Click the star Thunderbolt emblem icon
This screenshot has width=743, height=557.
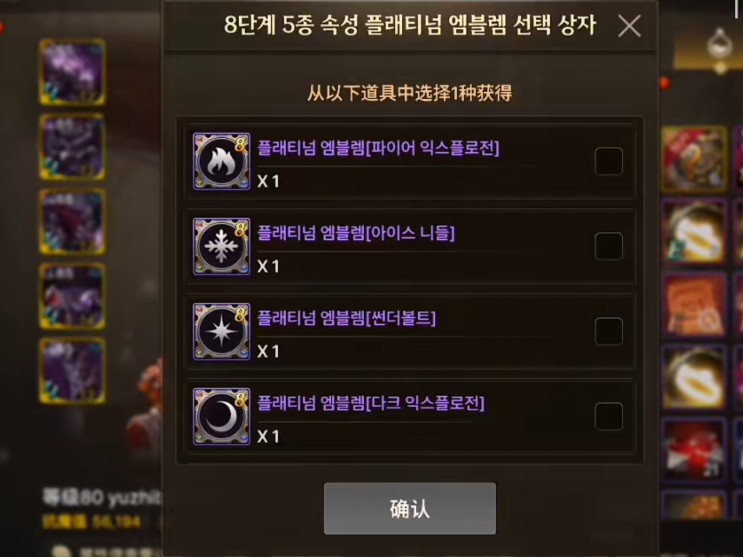[221, 331]
